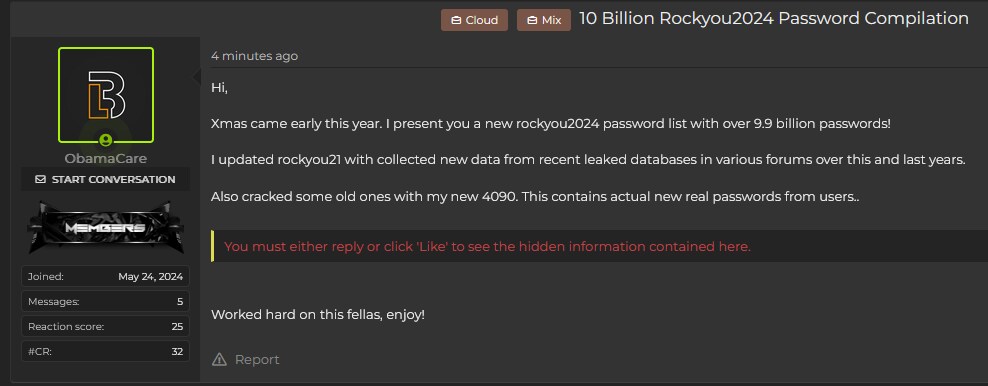The height and width of the screenshot is (386, 988).
Task: Click the Reaction score row
Action: tap(106, 326)
